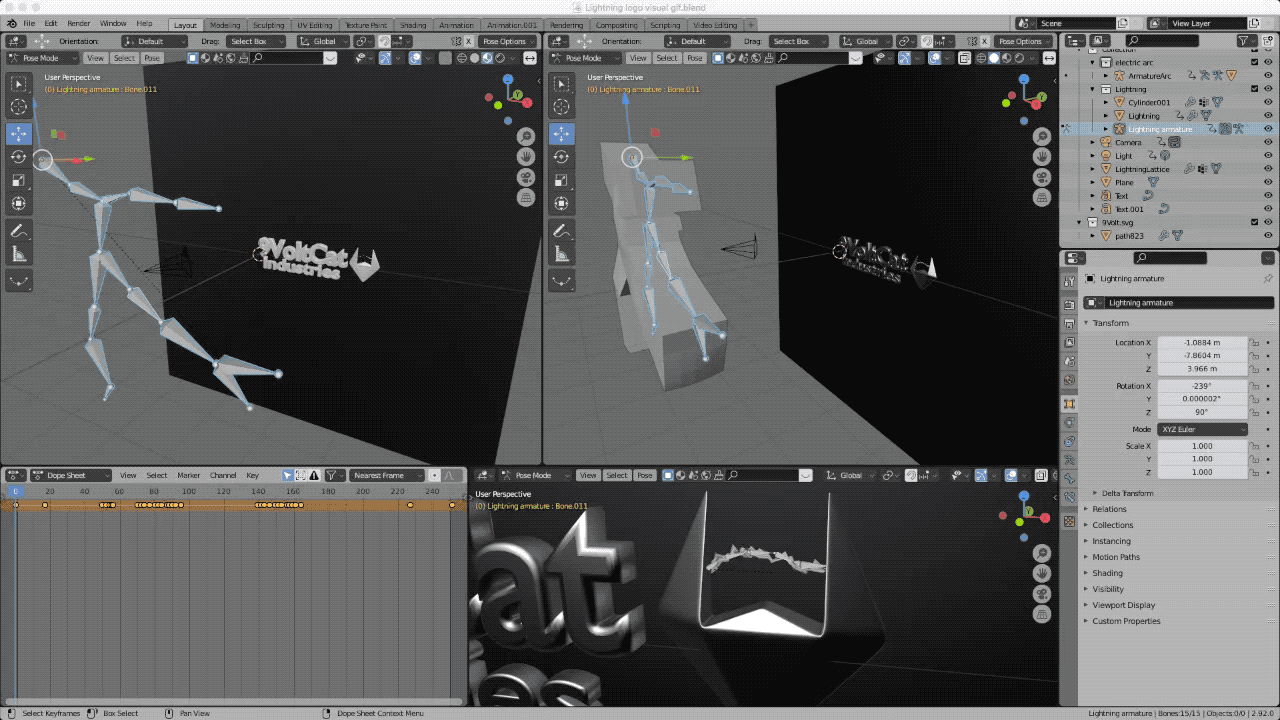Viewport: 1280px width, 720px height.
Task: Click the Rotation X value field
Action: [x=1202, y=386]
